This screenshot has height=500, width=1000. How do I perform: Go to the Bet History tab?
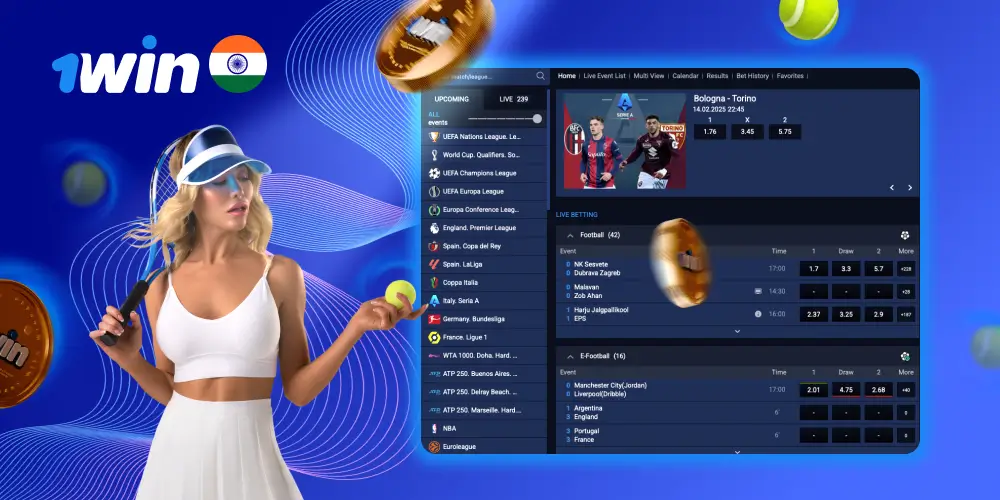pos(752,76)
